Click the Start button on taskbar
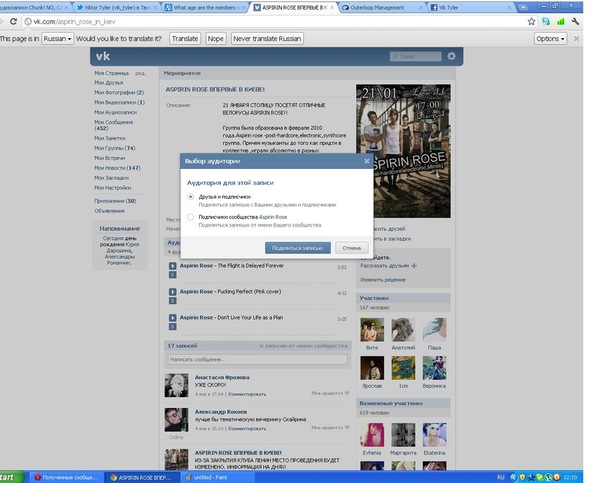 (11, 477)
